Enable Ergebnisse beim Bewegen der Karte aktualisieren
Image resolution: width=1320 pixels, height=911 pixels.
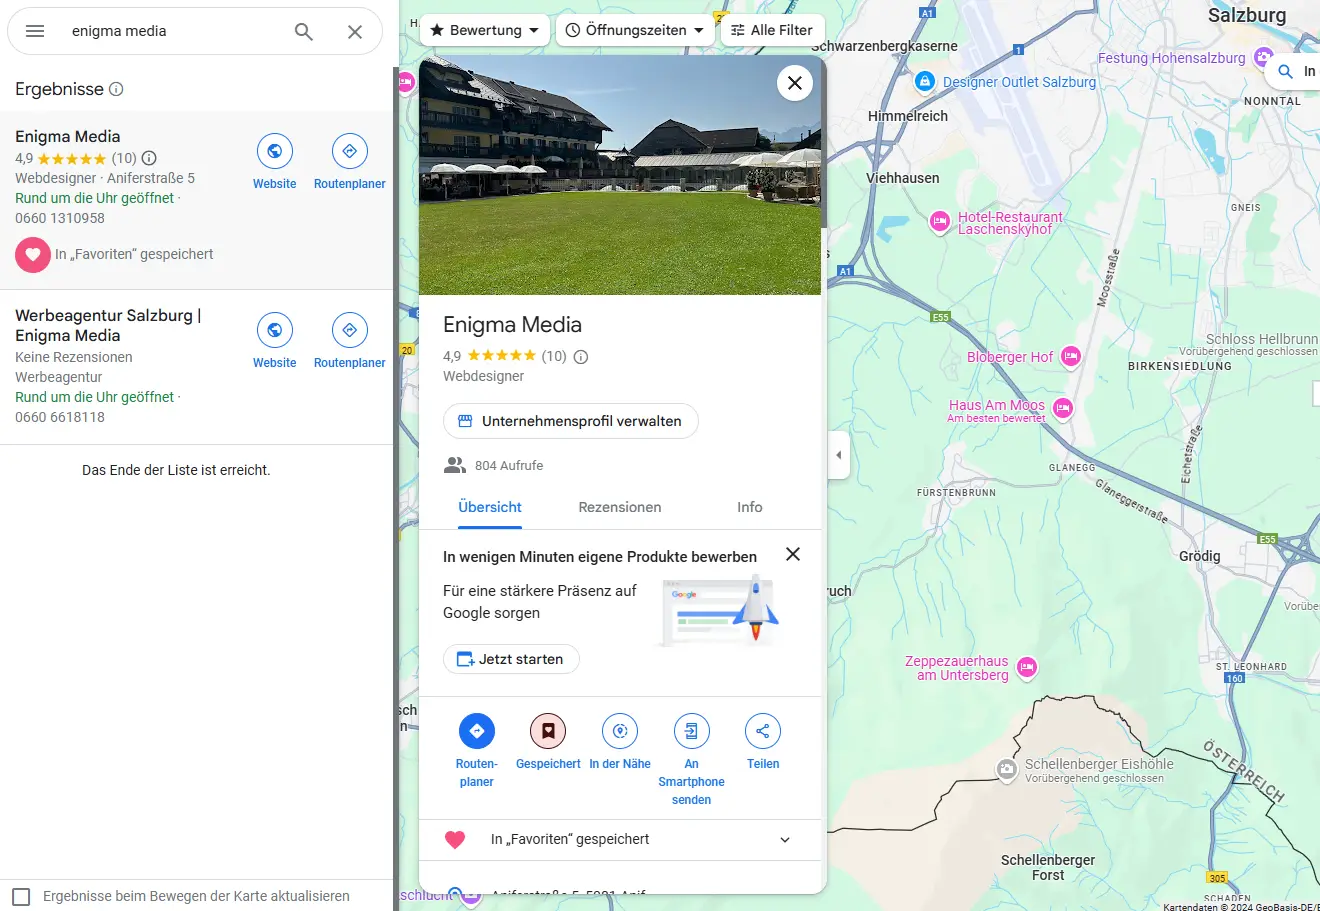tap(22, 897)
